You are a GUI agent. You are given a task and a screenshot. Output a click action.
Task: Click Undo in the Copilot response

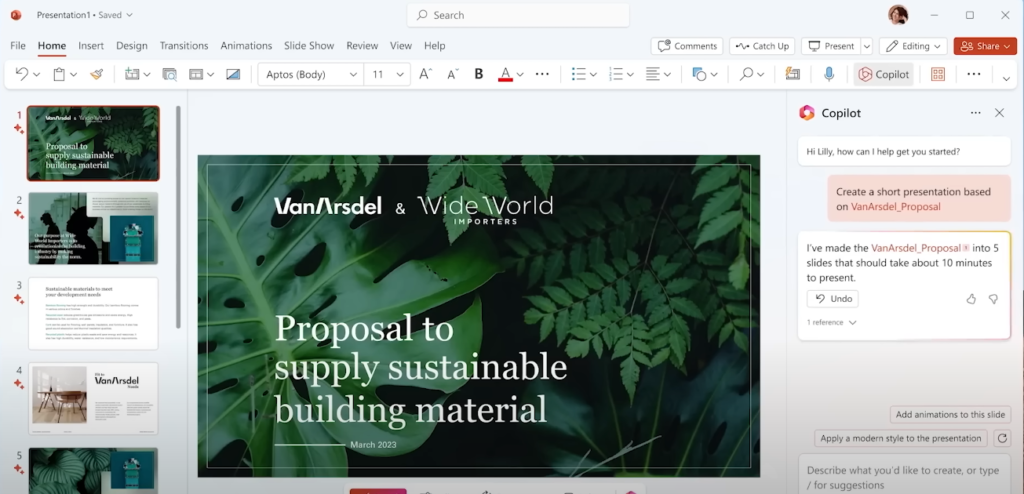click(833, 299)
